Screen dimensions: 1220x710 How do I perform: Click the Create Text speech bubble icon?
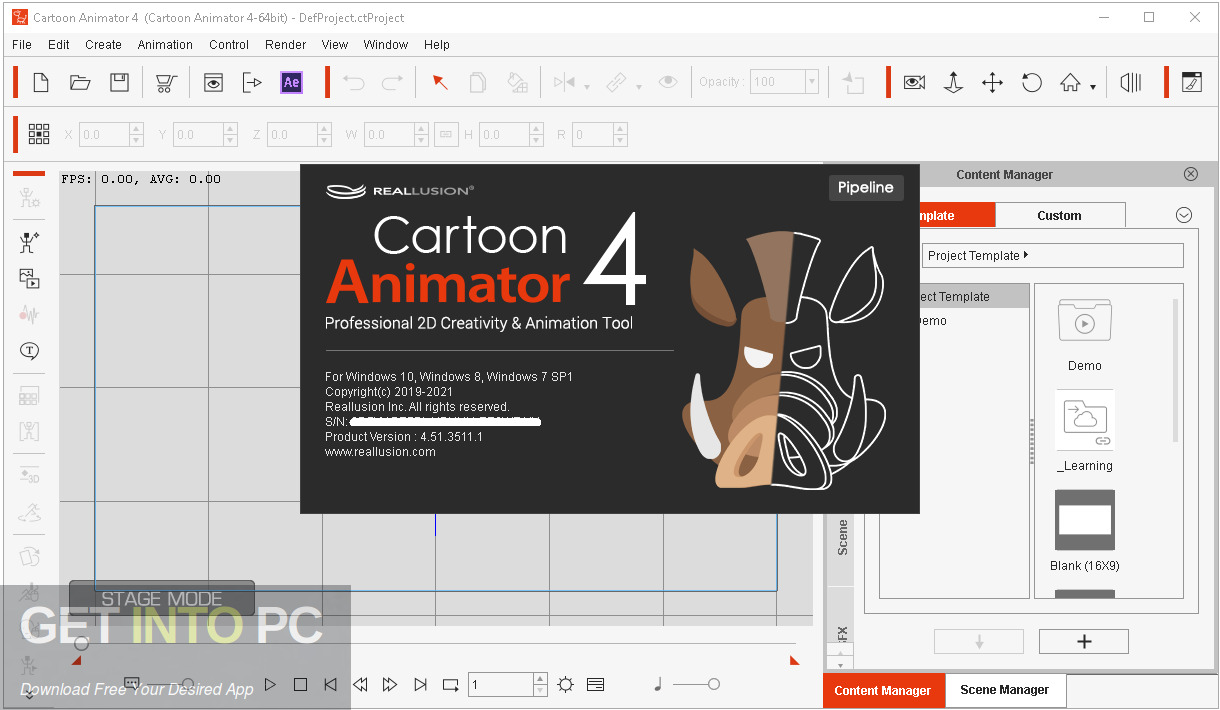30,351
